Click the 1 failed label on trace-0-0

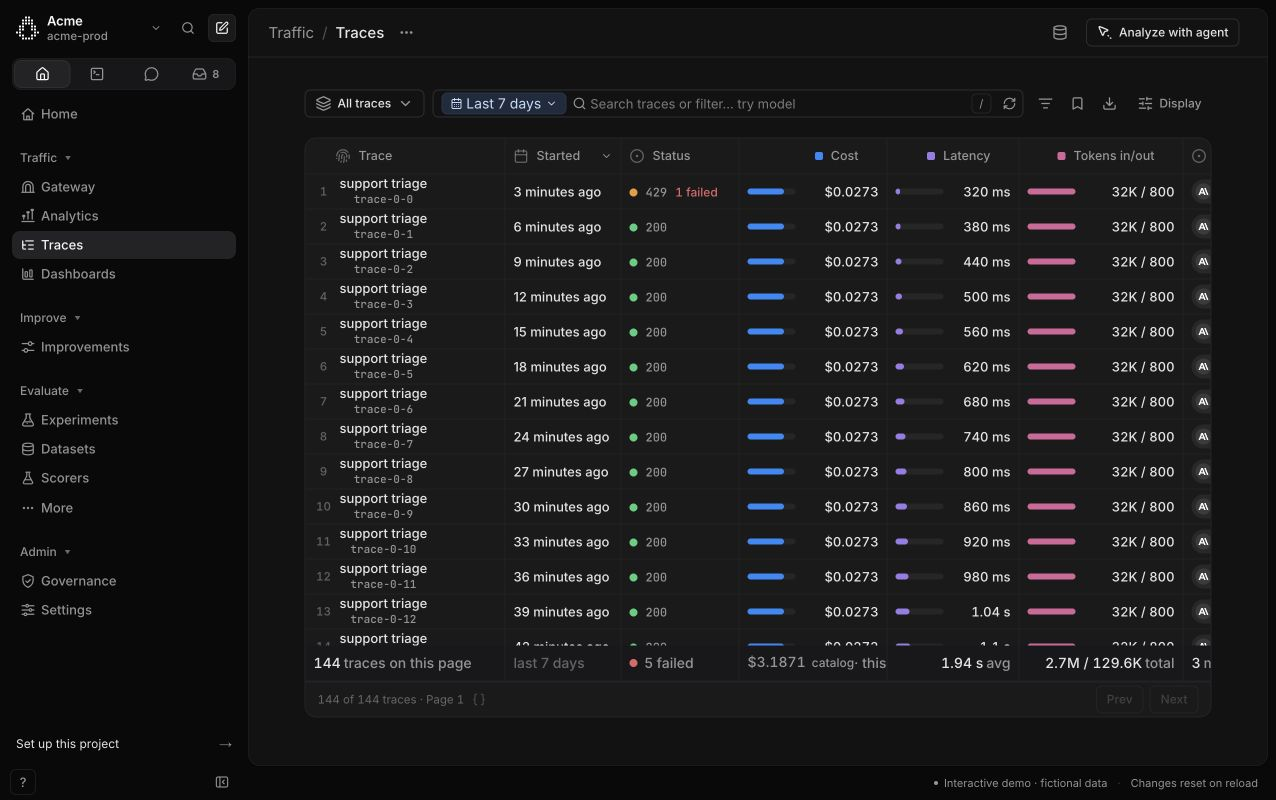(696, 192)
